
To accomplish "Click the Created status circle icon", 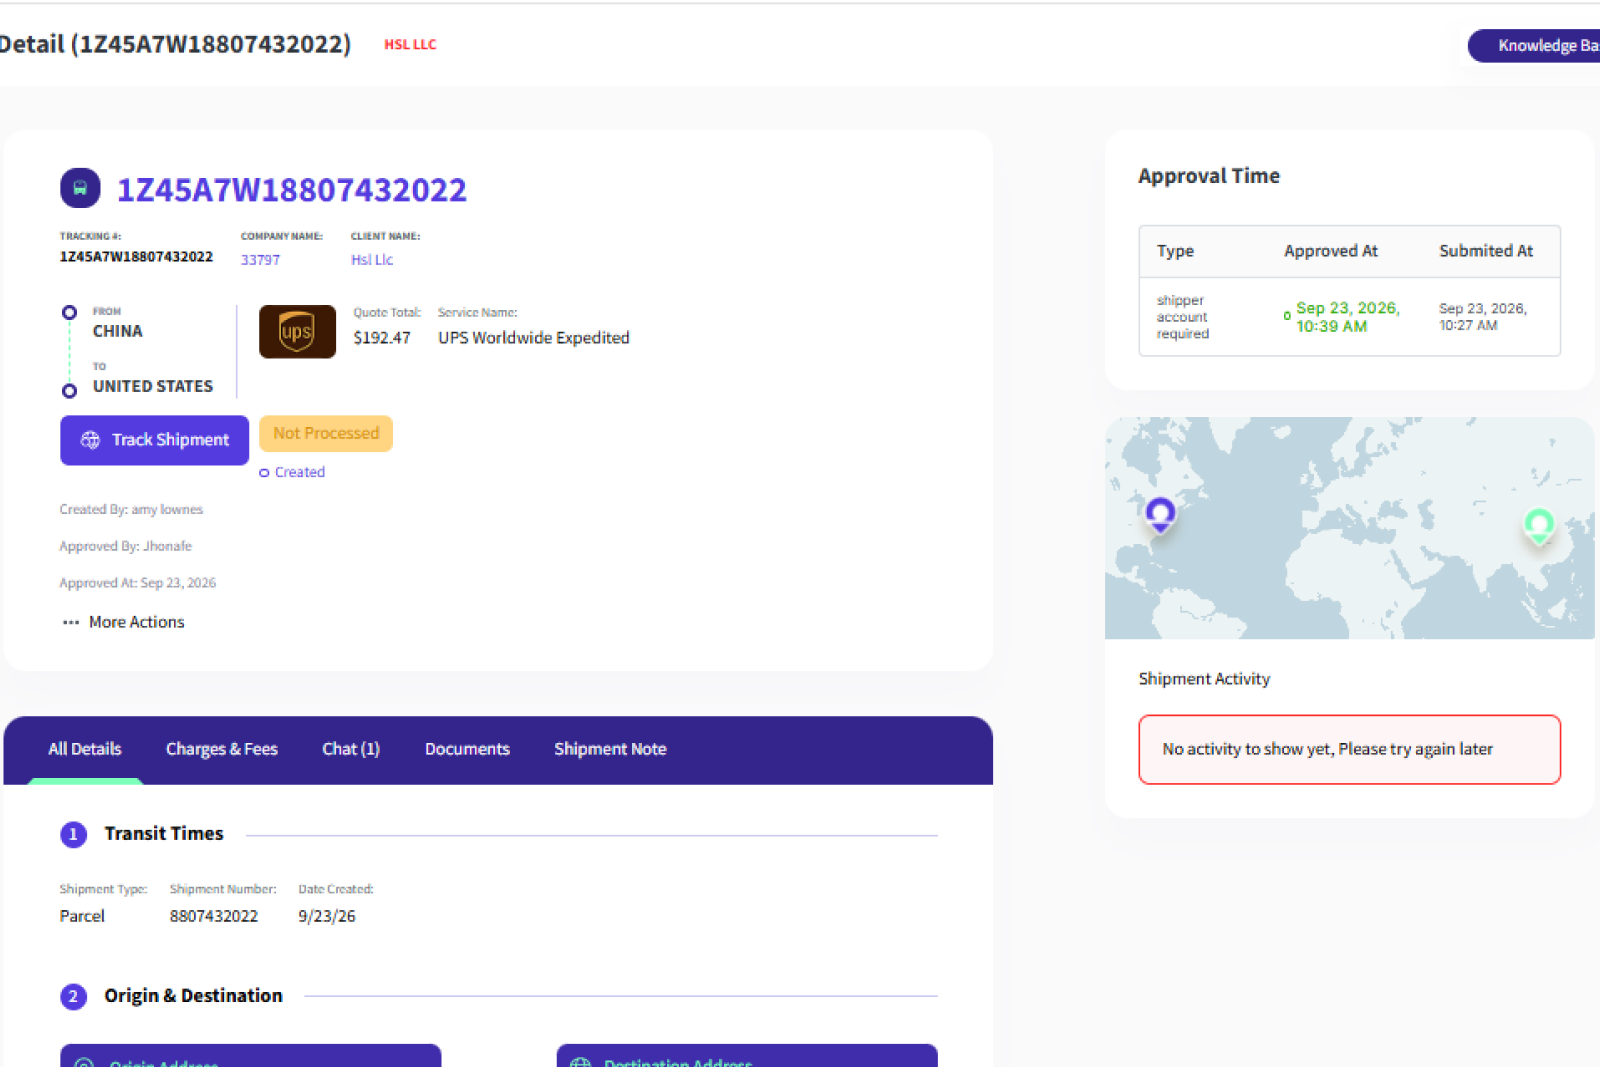I will pyautogui.click(x=264, y=473).
